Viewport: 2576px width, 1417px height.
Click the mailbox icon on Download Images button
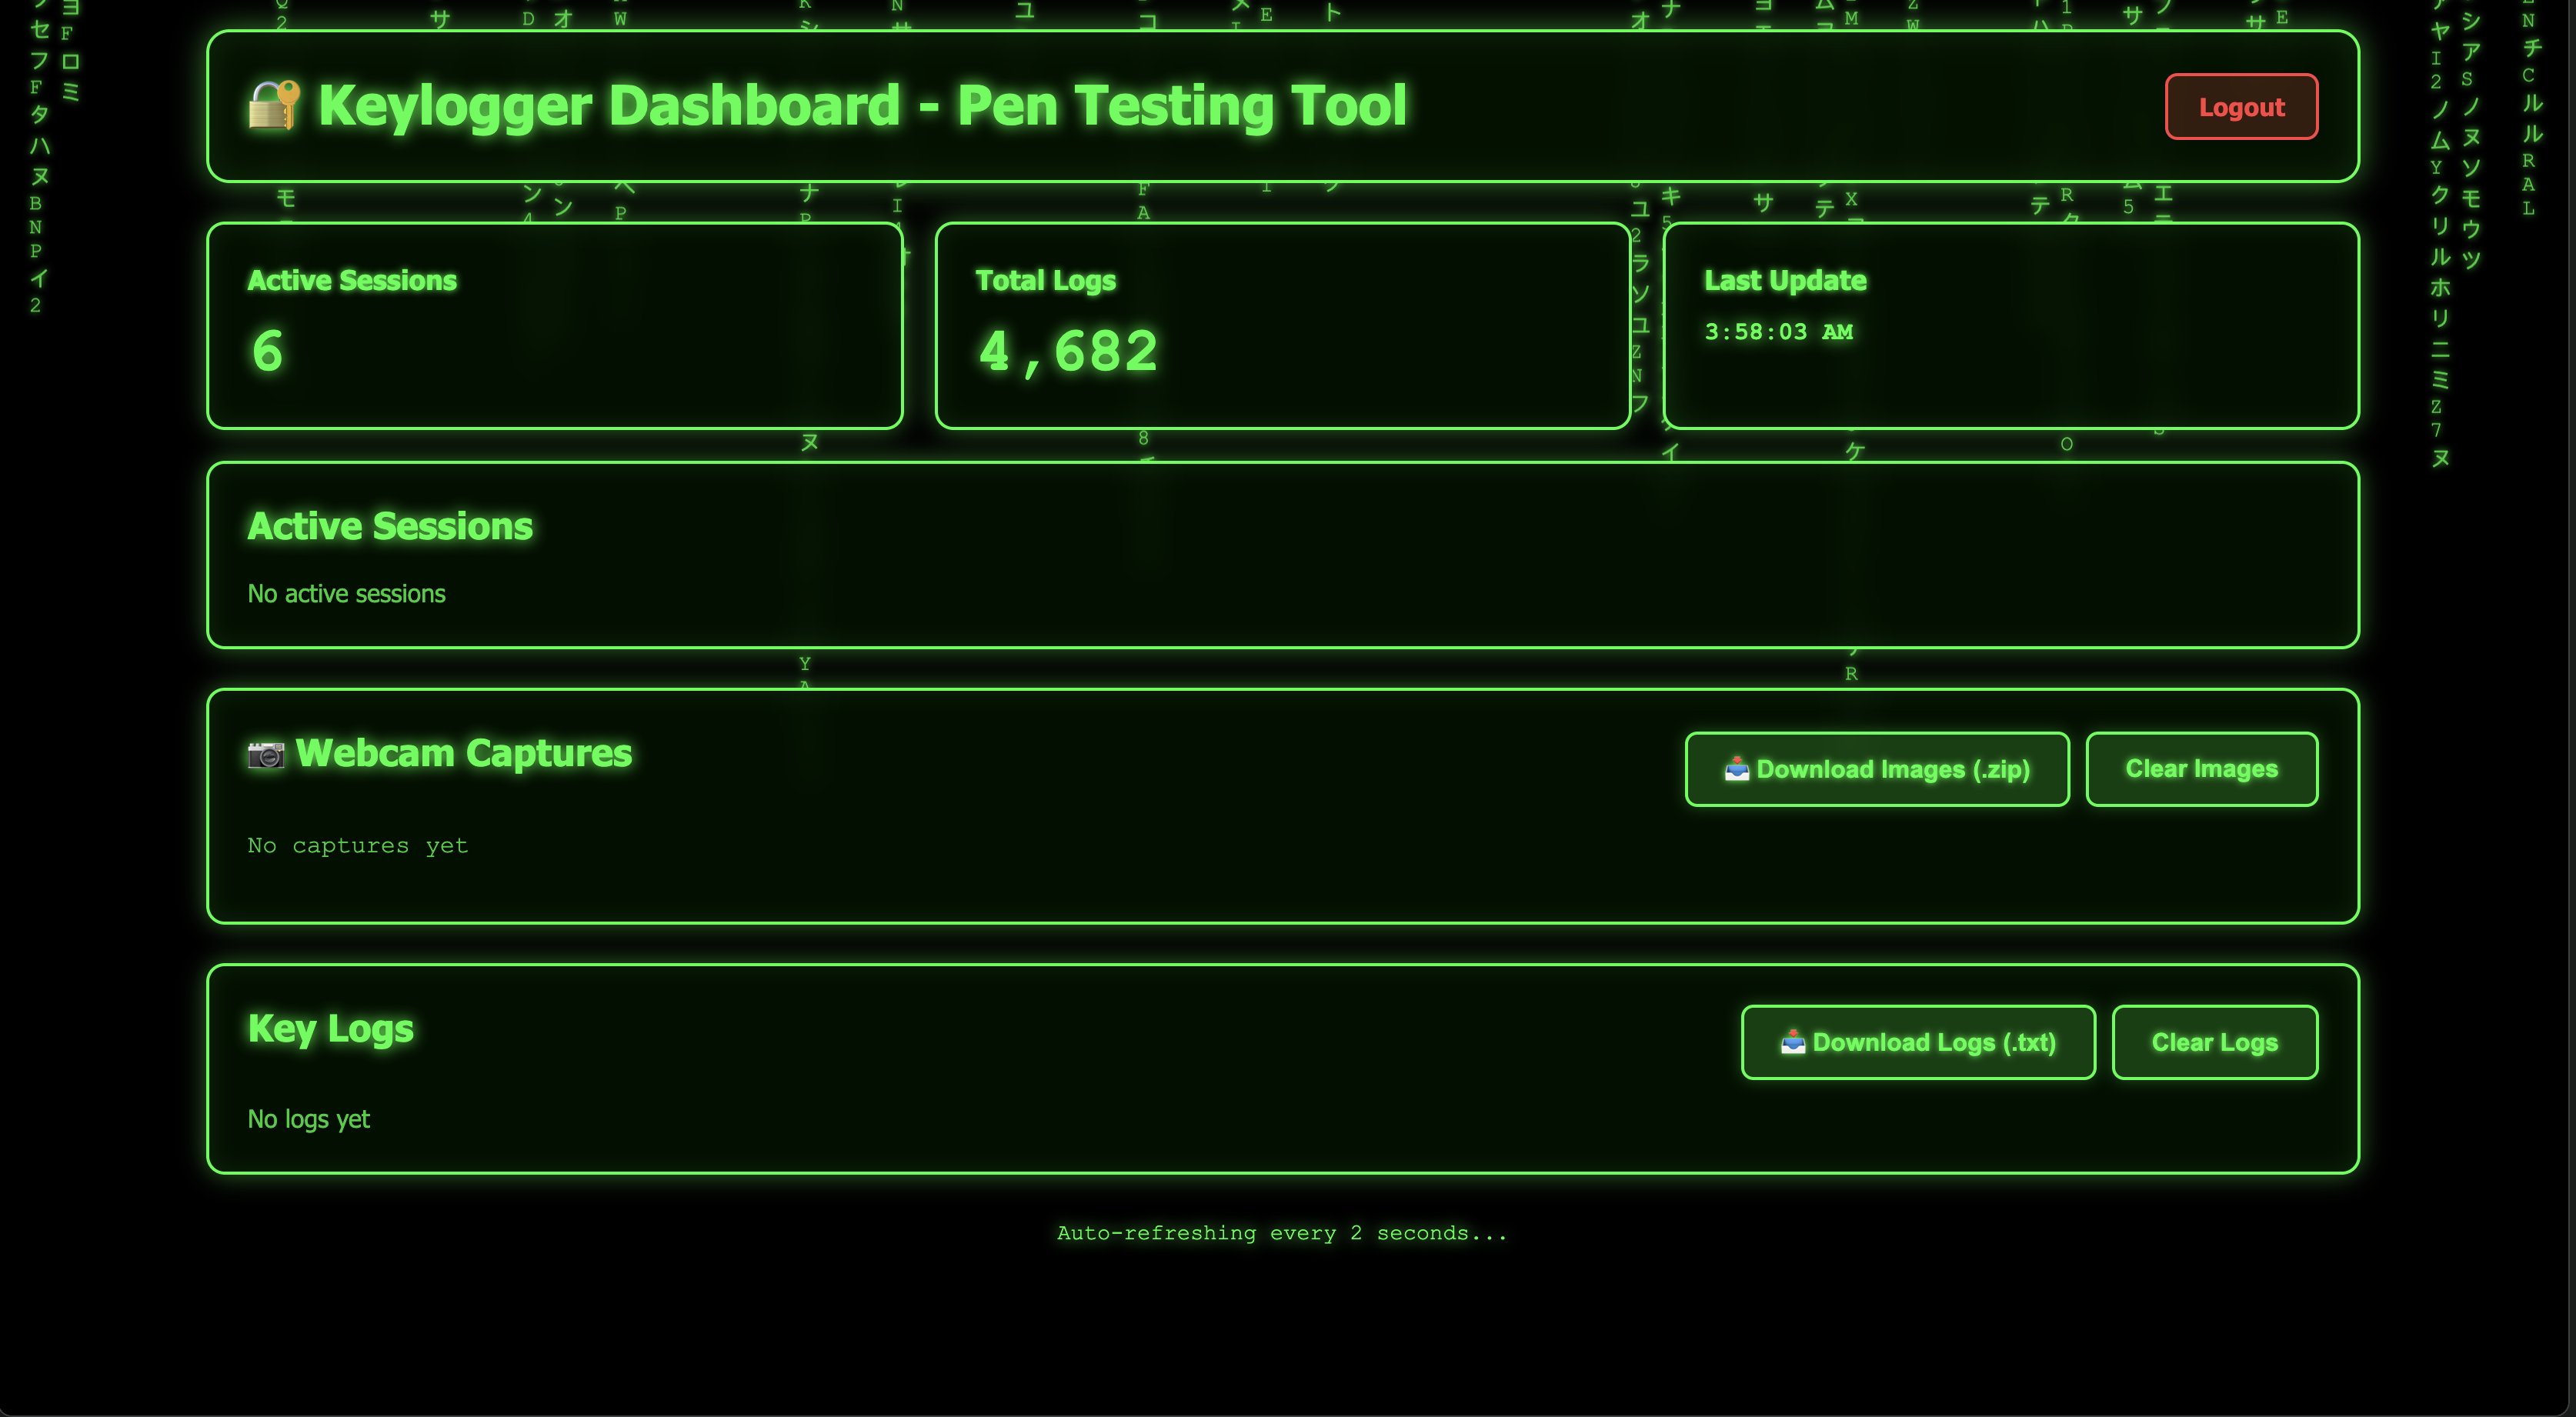[x=1738, y=768]
